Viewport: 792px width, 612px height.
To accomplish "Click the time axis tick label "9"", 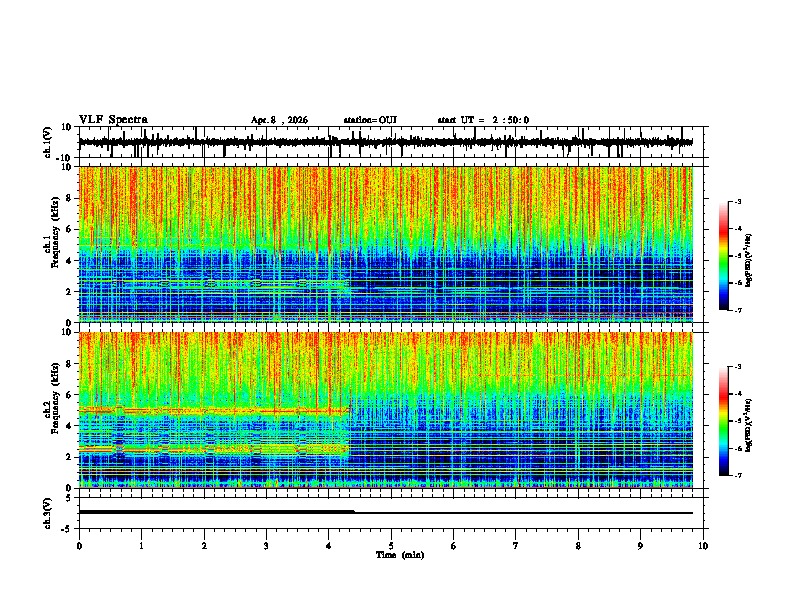I will pyautogui.click(x=640, y=546).
